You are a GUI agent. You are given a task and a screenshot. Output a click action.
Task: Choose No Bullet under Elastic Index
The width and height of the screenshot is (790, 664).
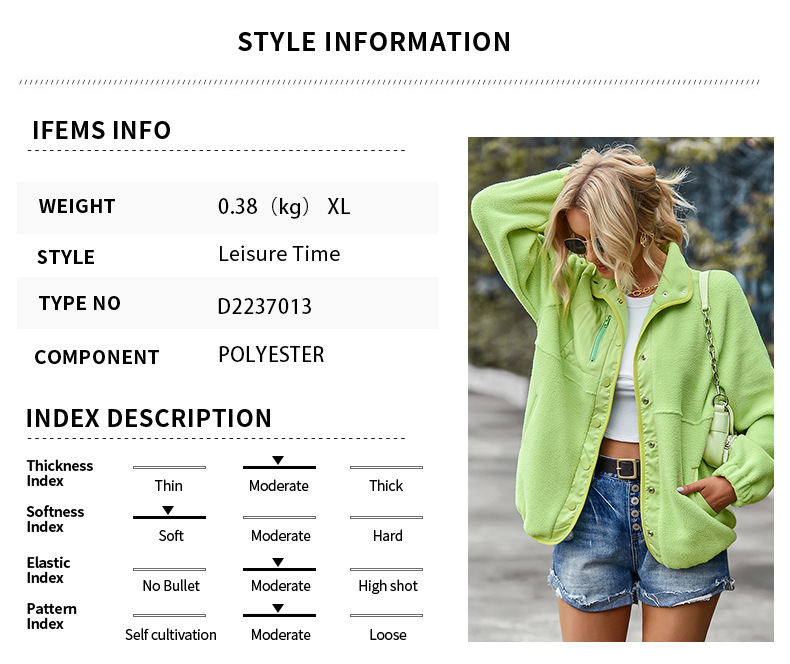pyautogui.click(x=171, y=585)
